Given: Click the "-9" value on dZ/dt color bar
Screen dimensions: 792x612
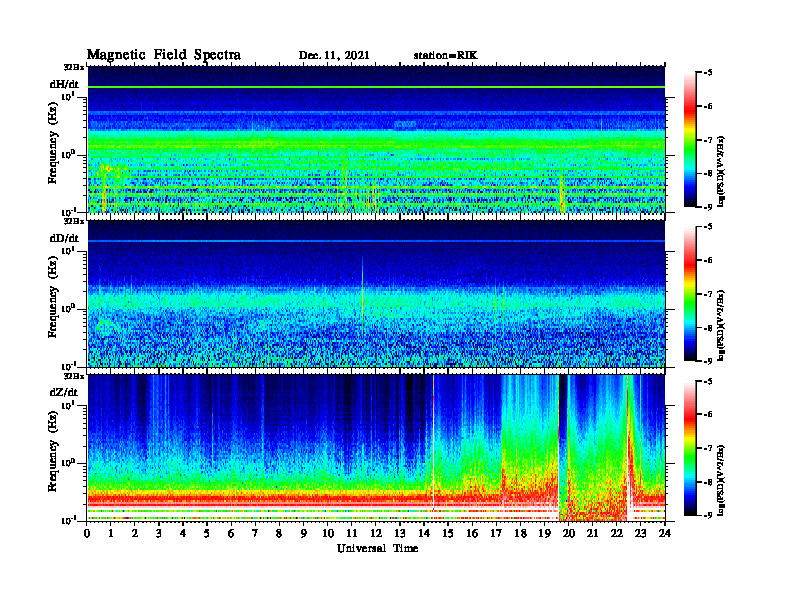Looking at the screenshot, I should pos(708,515).
